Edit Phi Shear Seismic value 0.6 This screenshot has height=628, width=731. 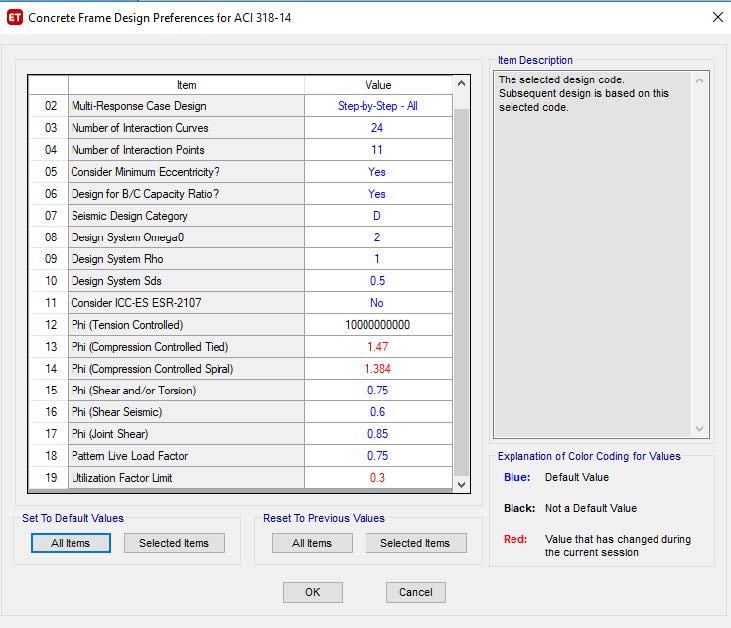378,412
